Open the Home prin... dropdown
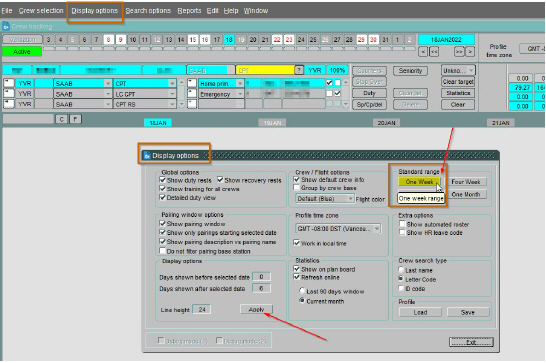Screen dimensions: 546x363 240,83
